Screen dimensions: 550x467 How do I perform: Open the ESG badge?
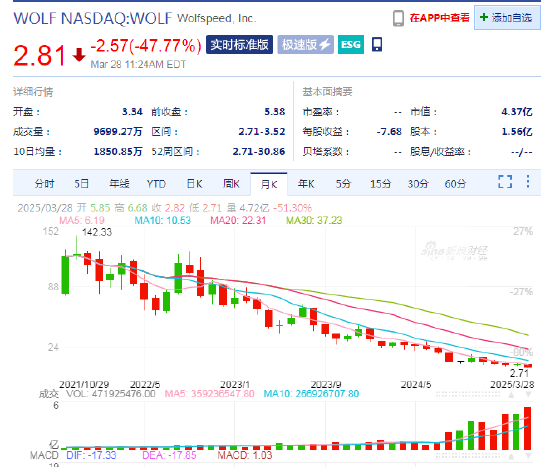(351, 45)
